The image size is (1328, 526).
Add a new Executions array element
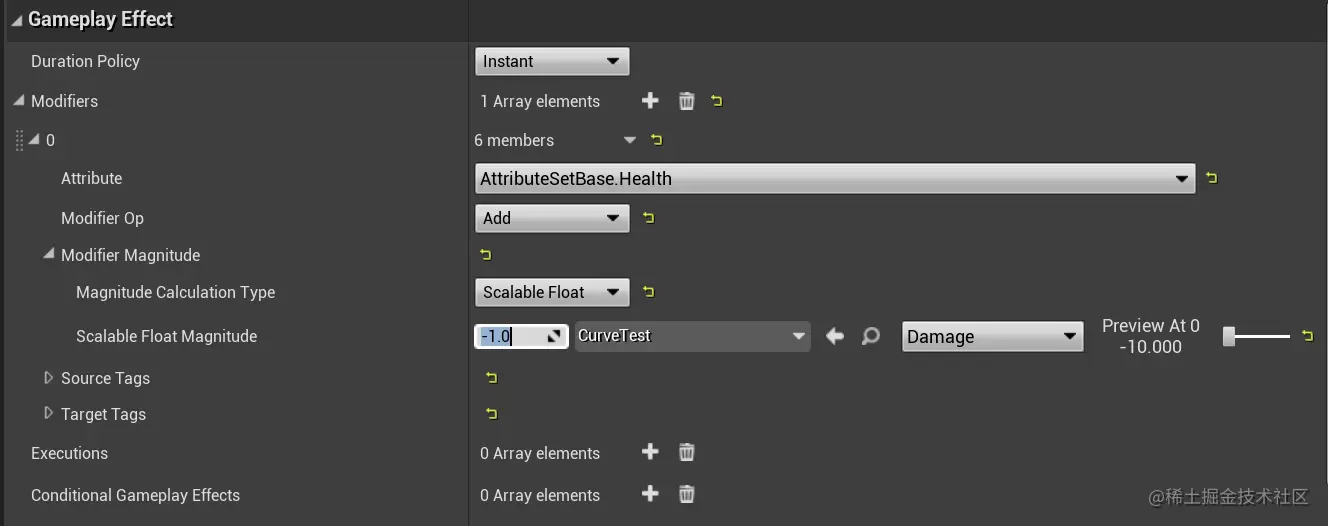650,452
